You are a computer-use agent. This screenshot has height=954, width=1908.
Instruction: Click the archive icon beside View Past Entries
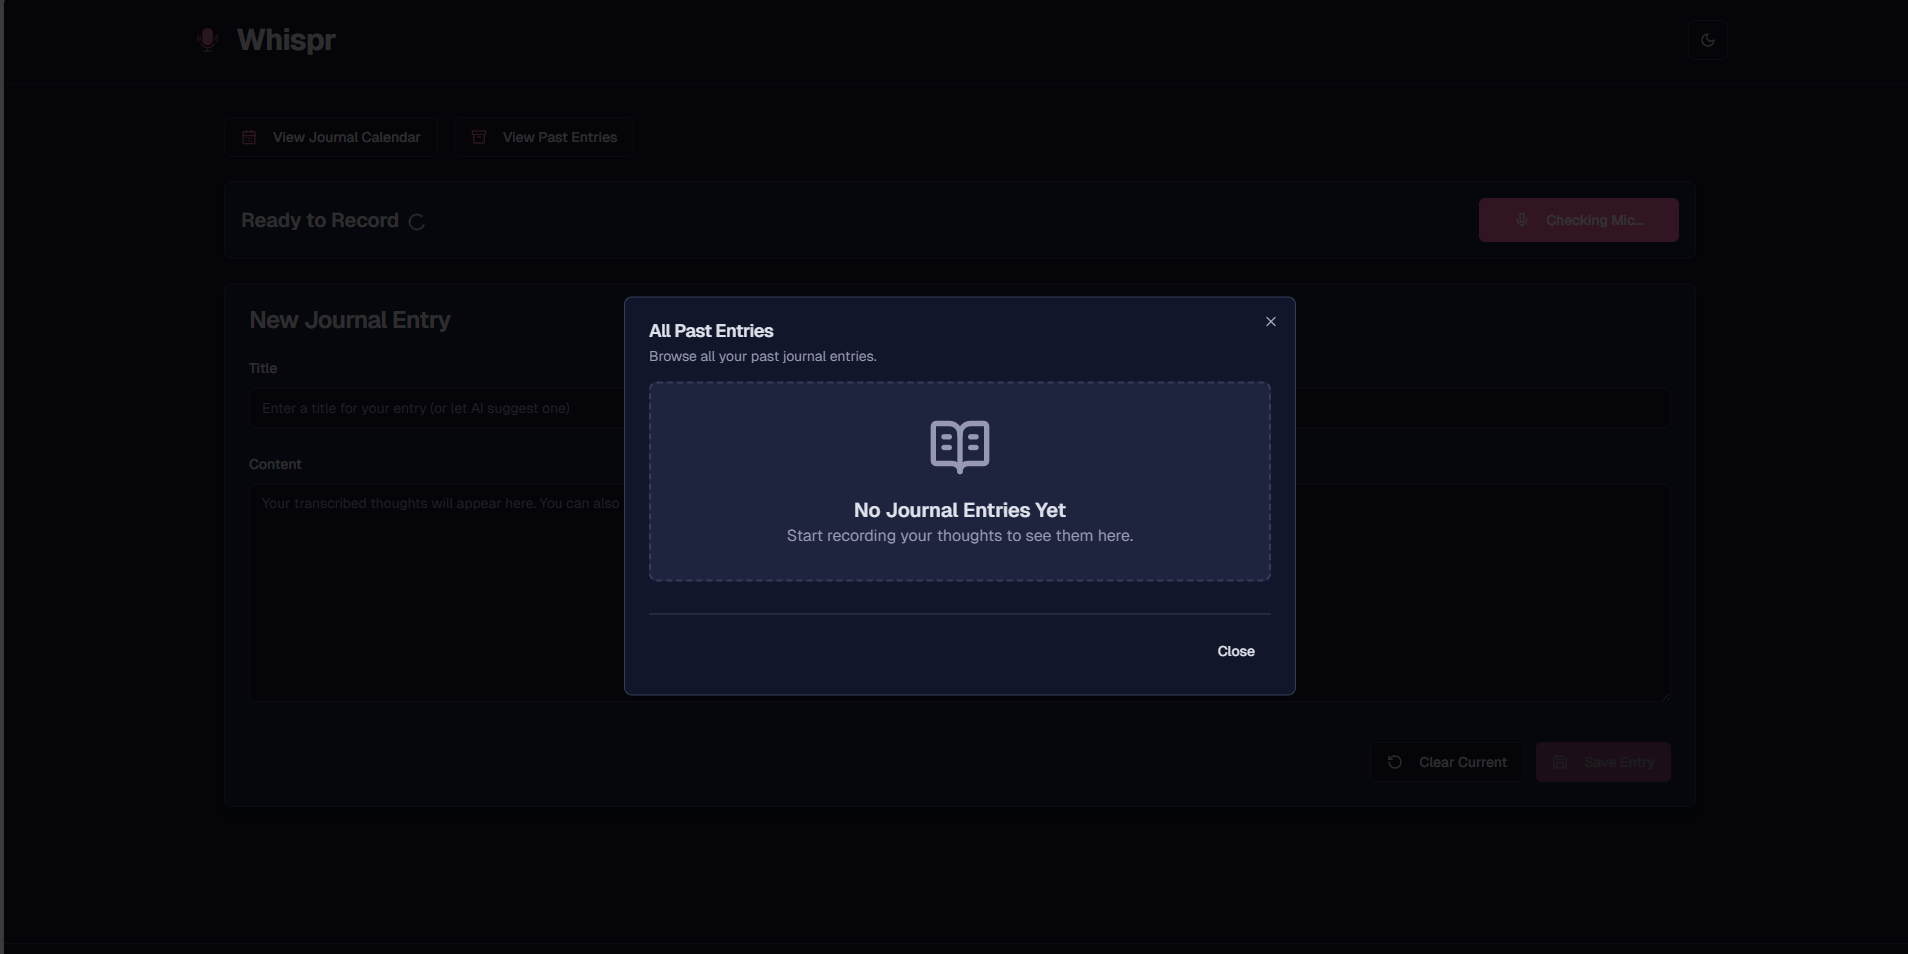(479, 137)
